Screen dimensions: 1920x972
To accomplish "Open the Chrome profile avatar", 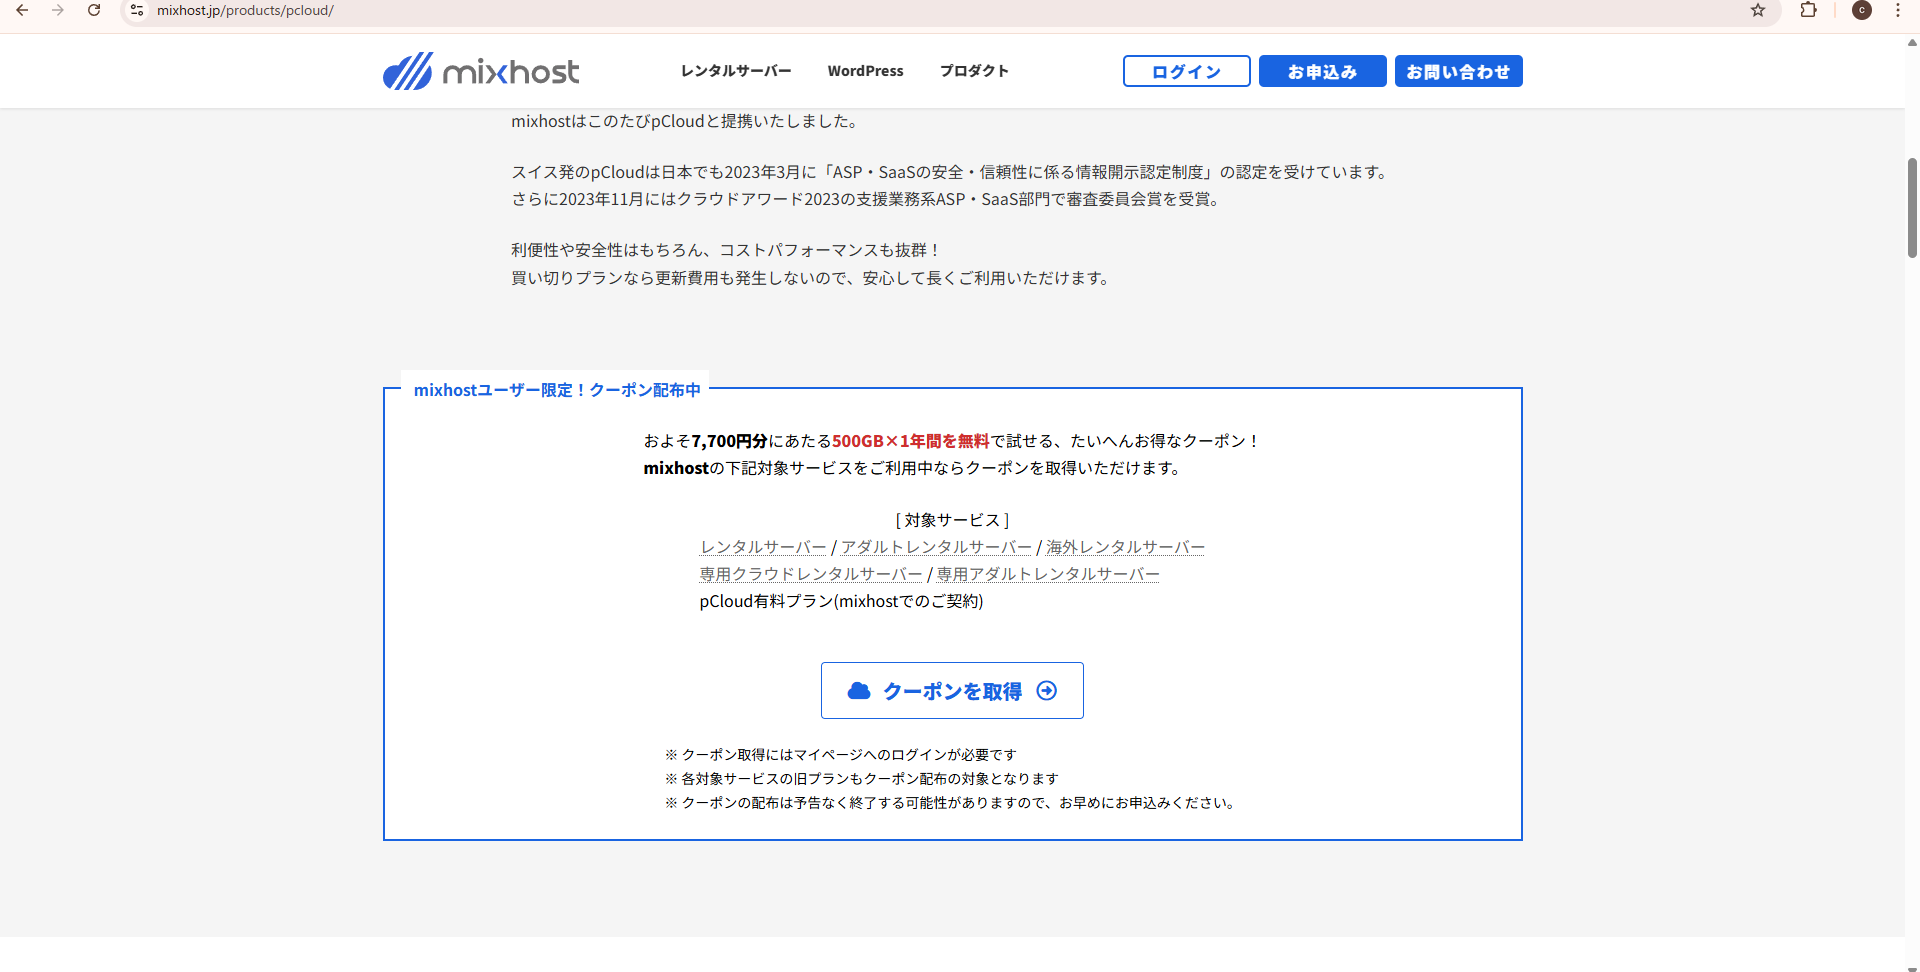I will (x=1862, y=10).
